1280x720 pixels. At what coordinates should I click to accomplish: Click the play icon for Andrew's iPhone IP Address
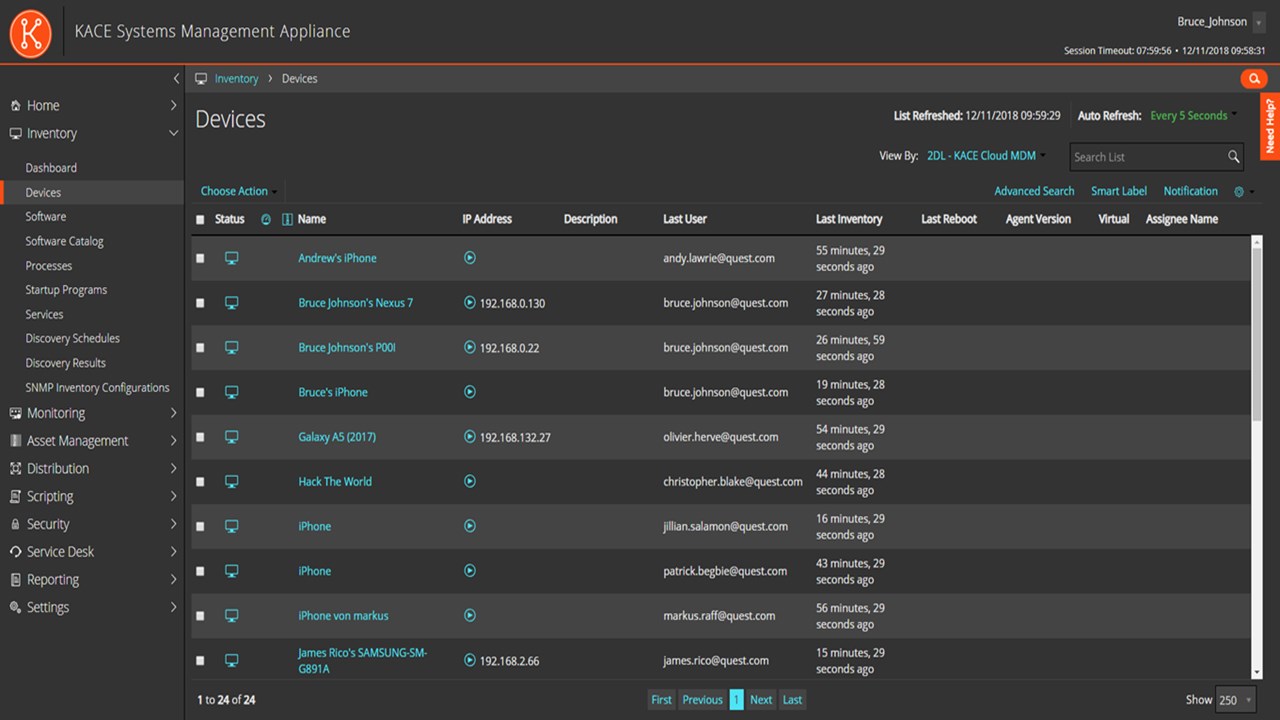click(x=470, y=258)
